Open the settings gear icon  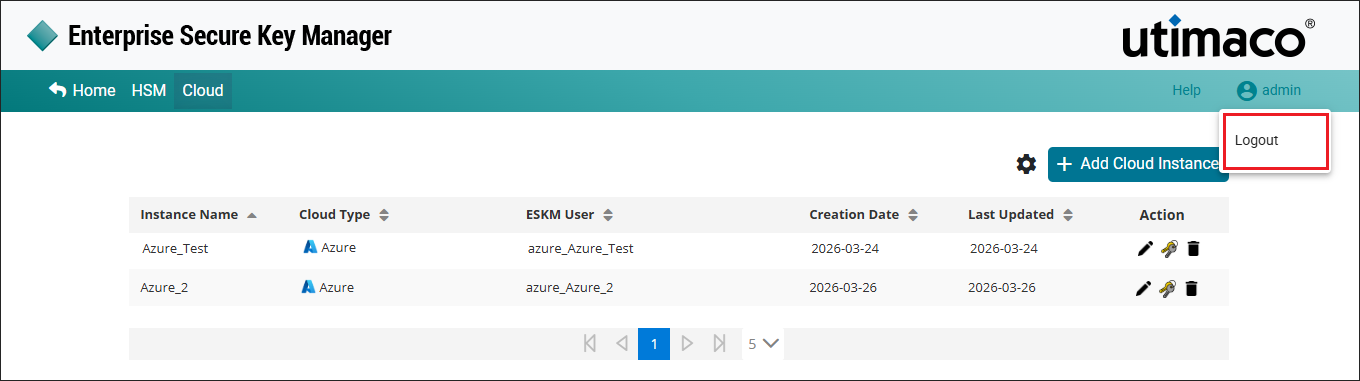pos(1026,164)
